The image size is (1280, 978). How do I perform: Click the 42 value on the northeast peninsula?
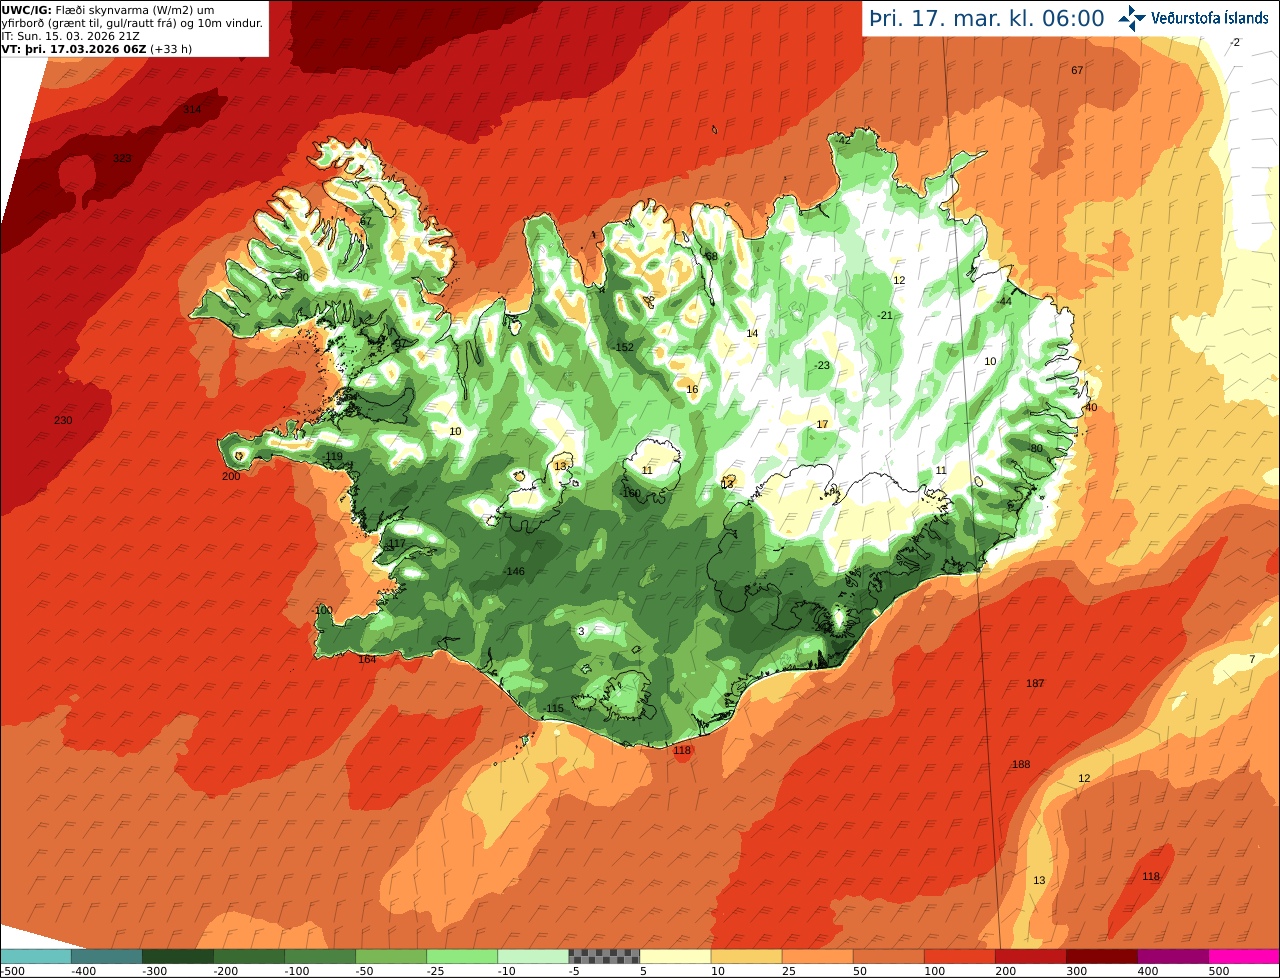[x=844, y=140]
